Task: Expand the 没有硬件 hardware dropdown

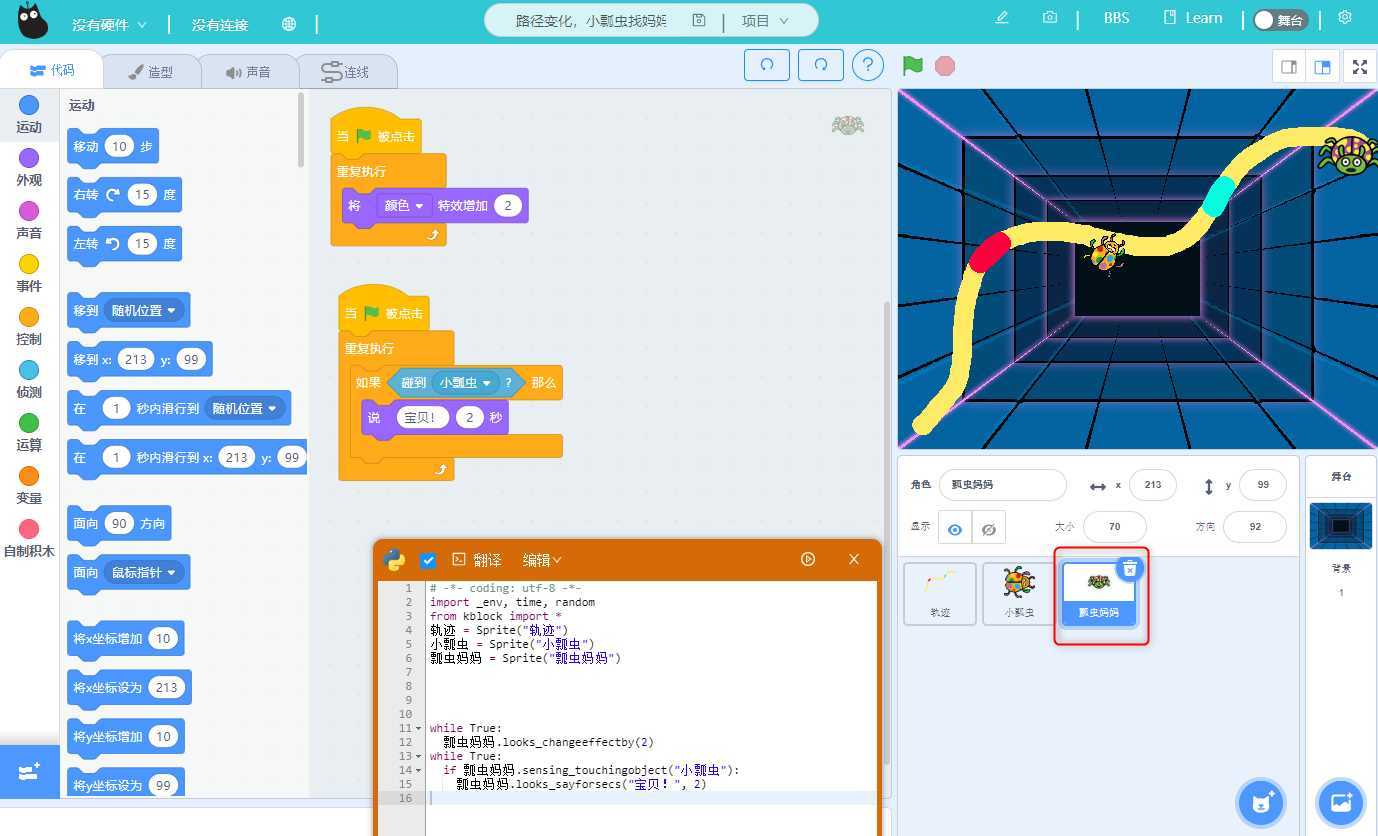Action: (109, 24)
